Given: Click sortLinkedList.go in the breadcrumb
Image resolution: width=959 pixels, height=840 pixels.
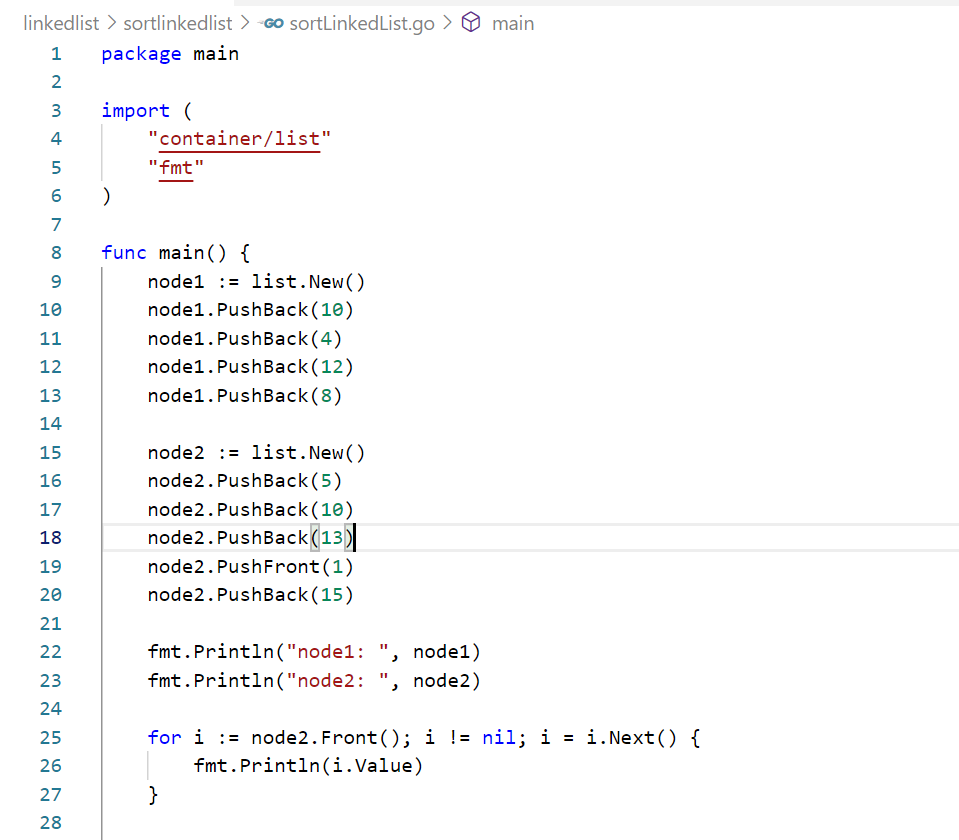Looking at the screenshot, I should tap(359, 22).
